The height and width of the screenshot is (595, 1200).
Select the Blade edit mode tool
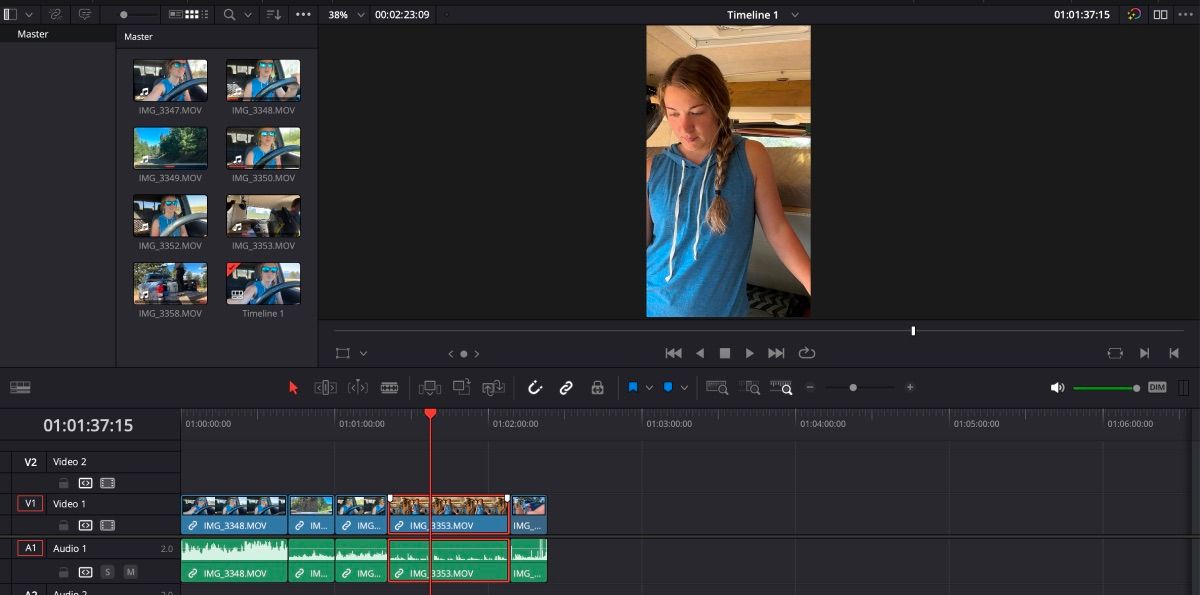click(391, 387)
